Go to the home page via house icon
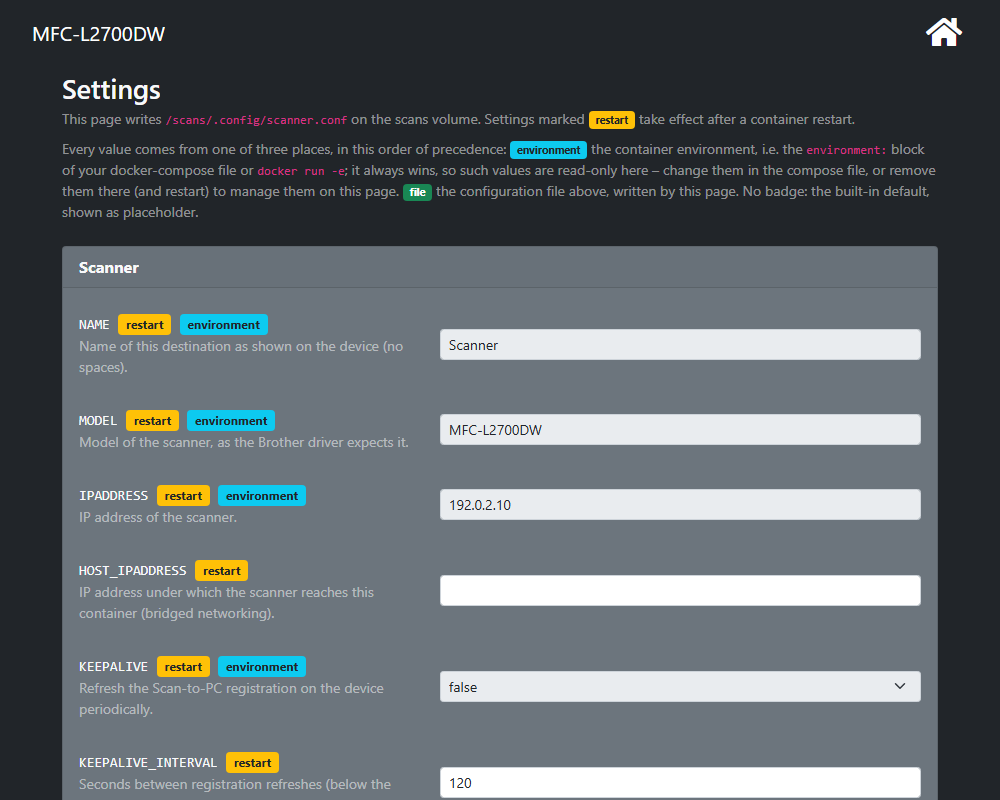 (943, 33)
